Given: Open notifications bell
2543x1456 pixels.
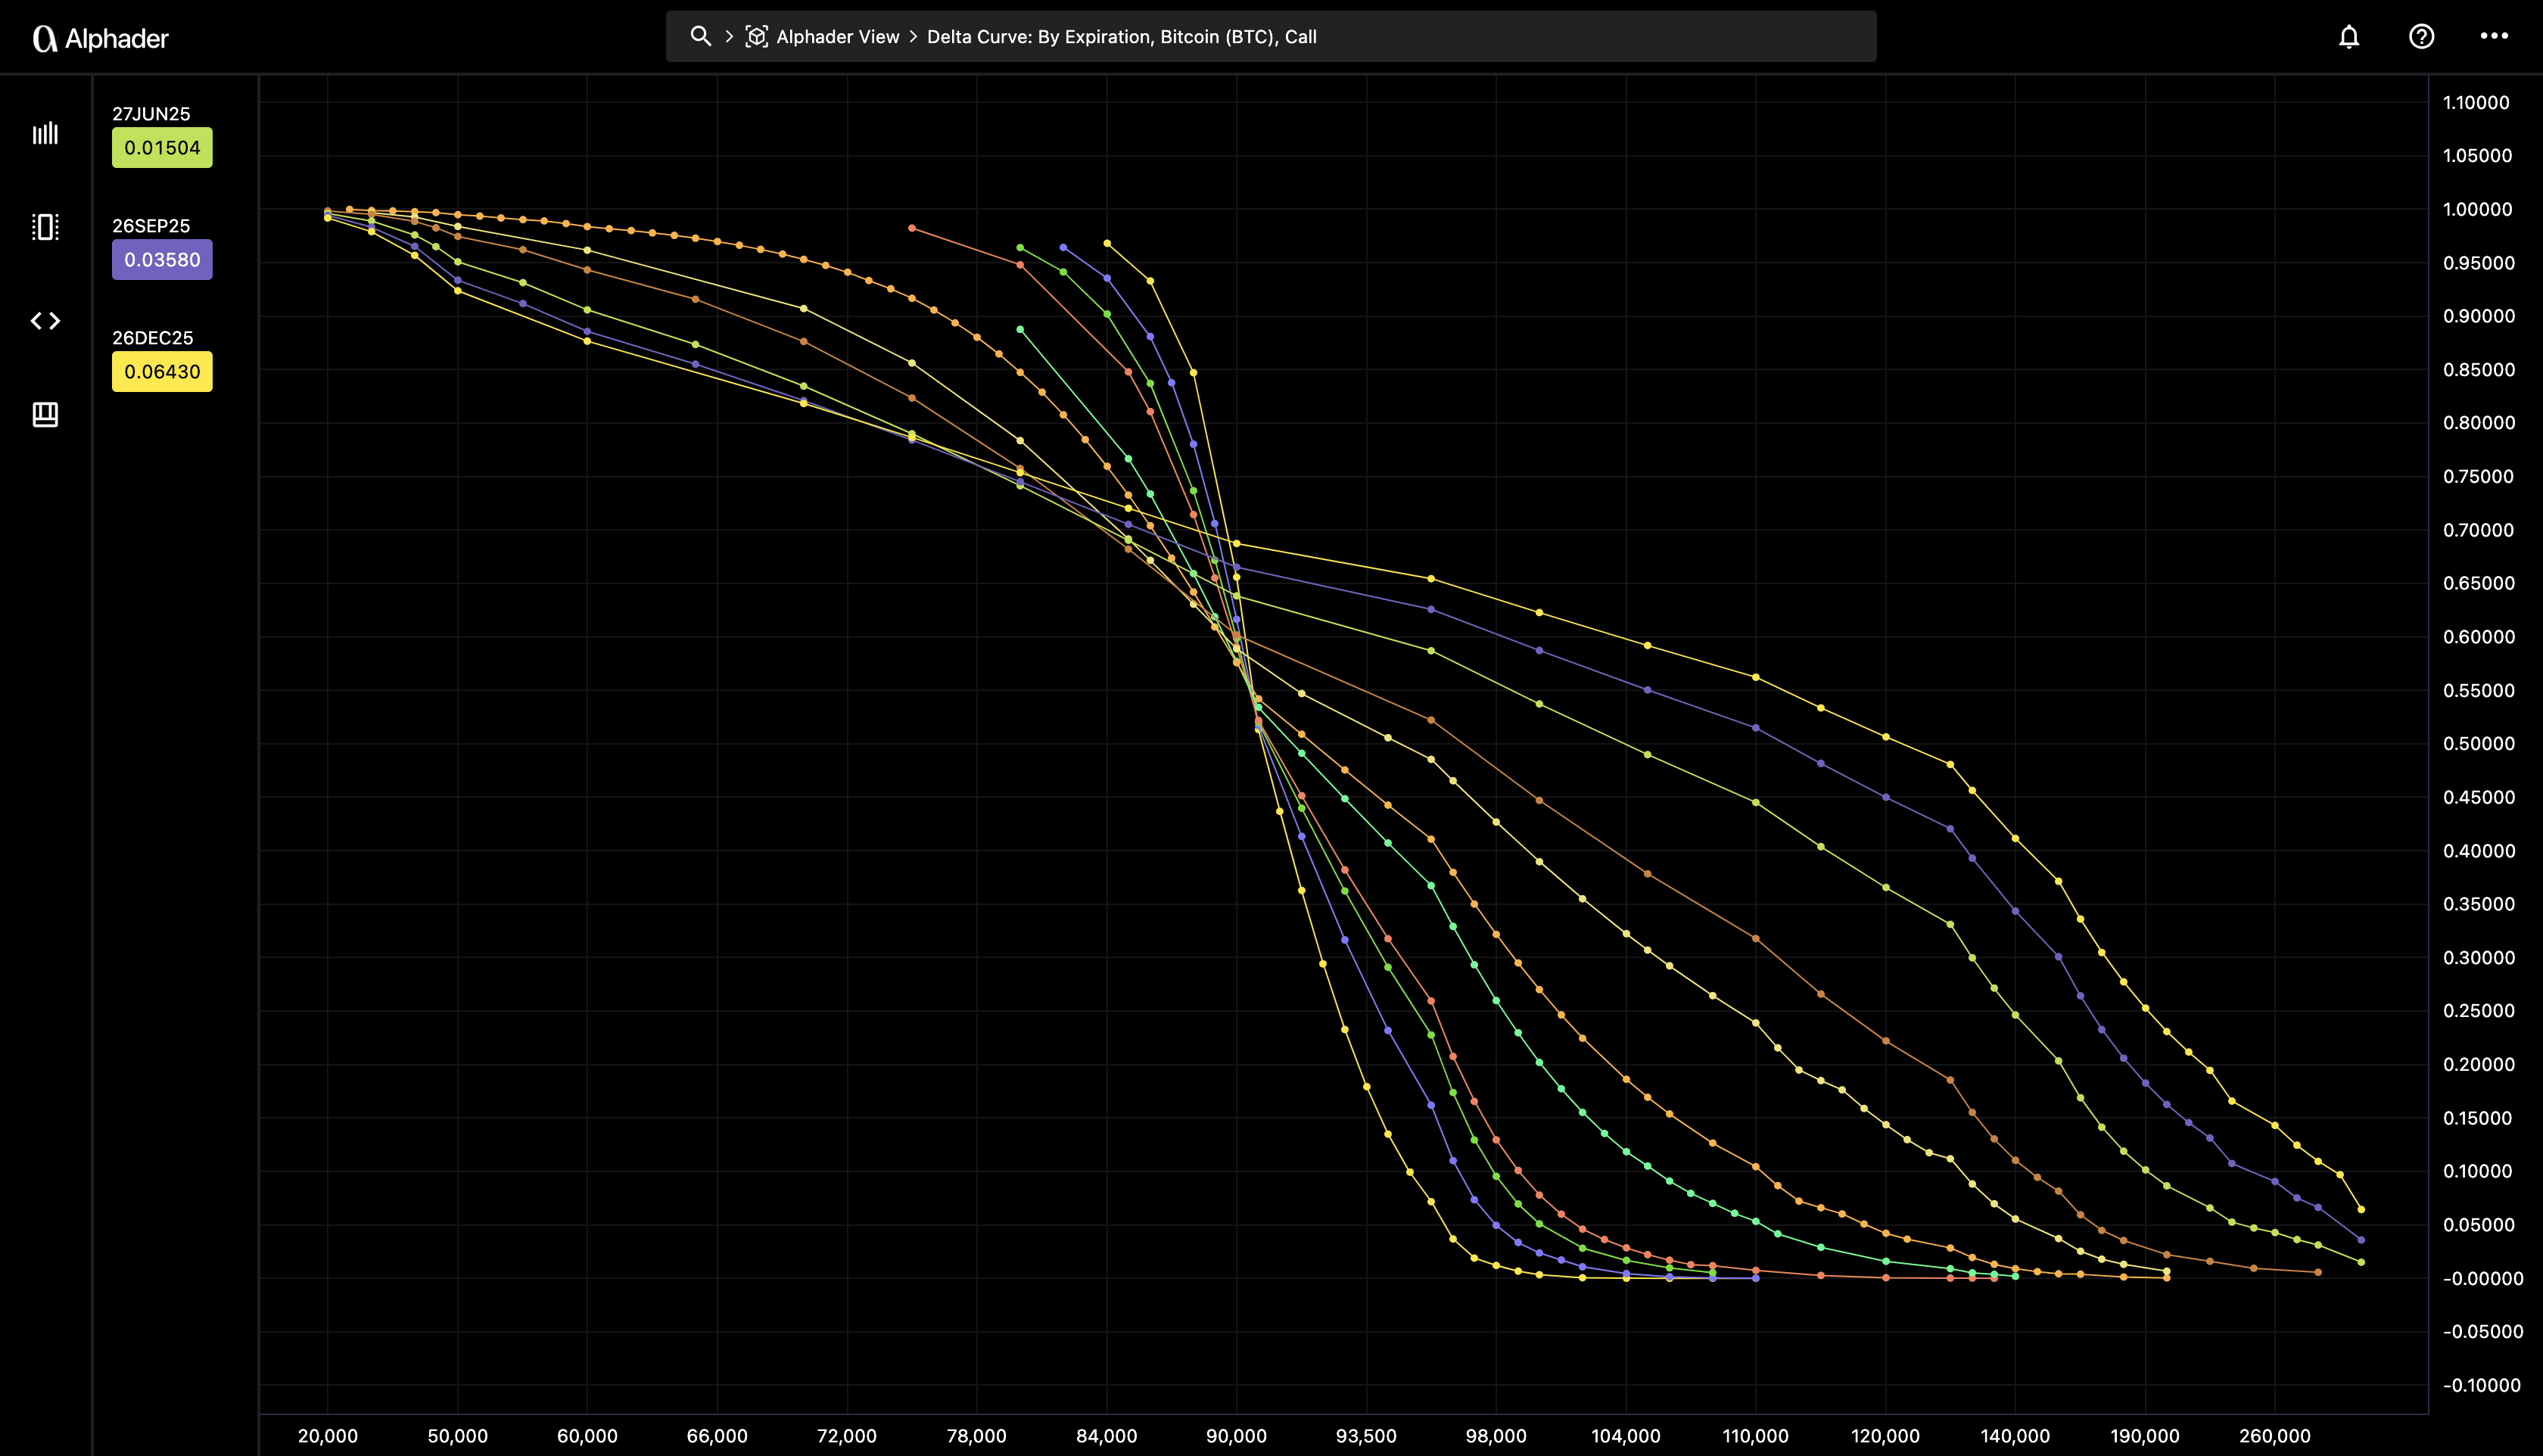Looking at the screenshot, I should click(2349, 37).
